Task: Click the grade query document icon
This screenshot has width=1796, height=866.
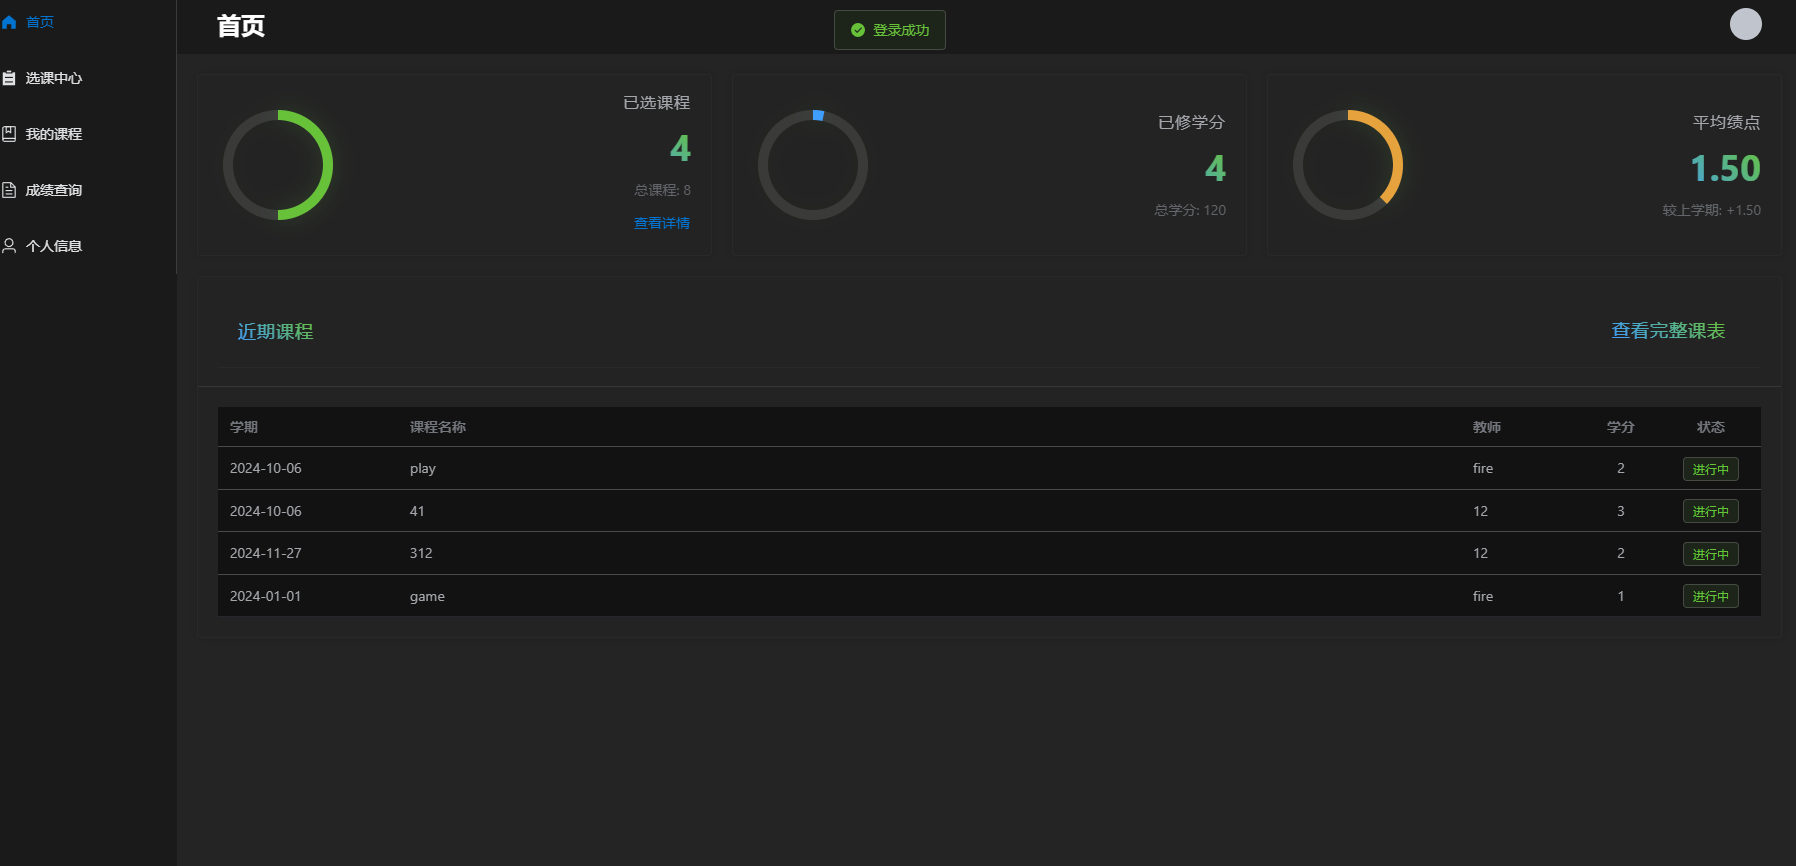Action: (9, 190)
